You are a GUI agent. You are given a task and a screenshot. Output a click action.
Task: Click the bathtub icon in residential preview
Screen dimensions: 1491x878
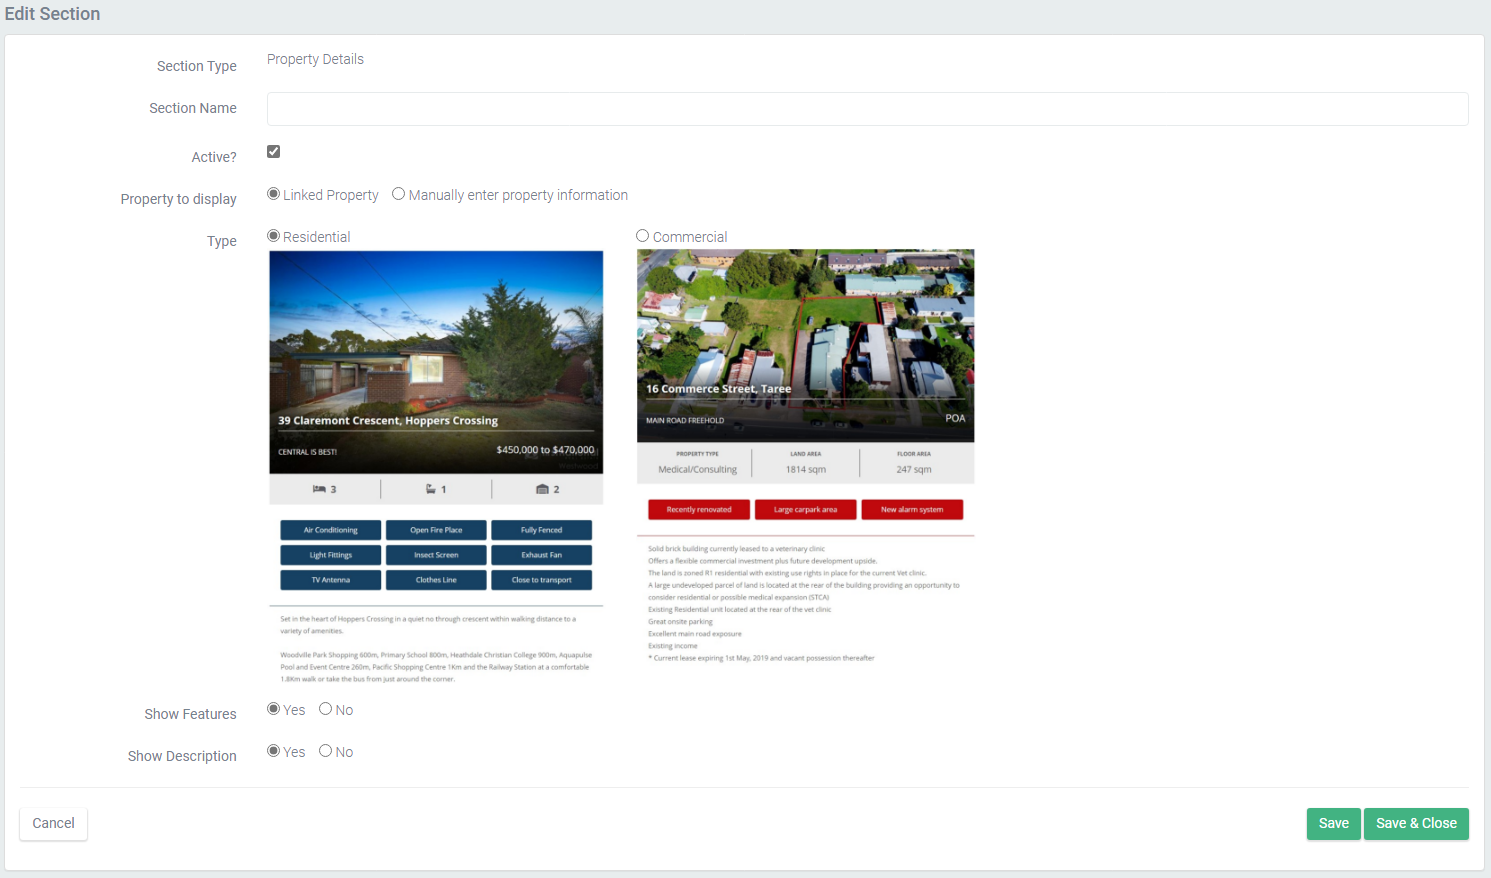pos(431,489)
